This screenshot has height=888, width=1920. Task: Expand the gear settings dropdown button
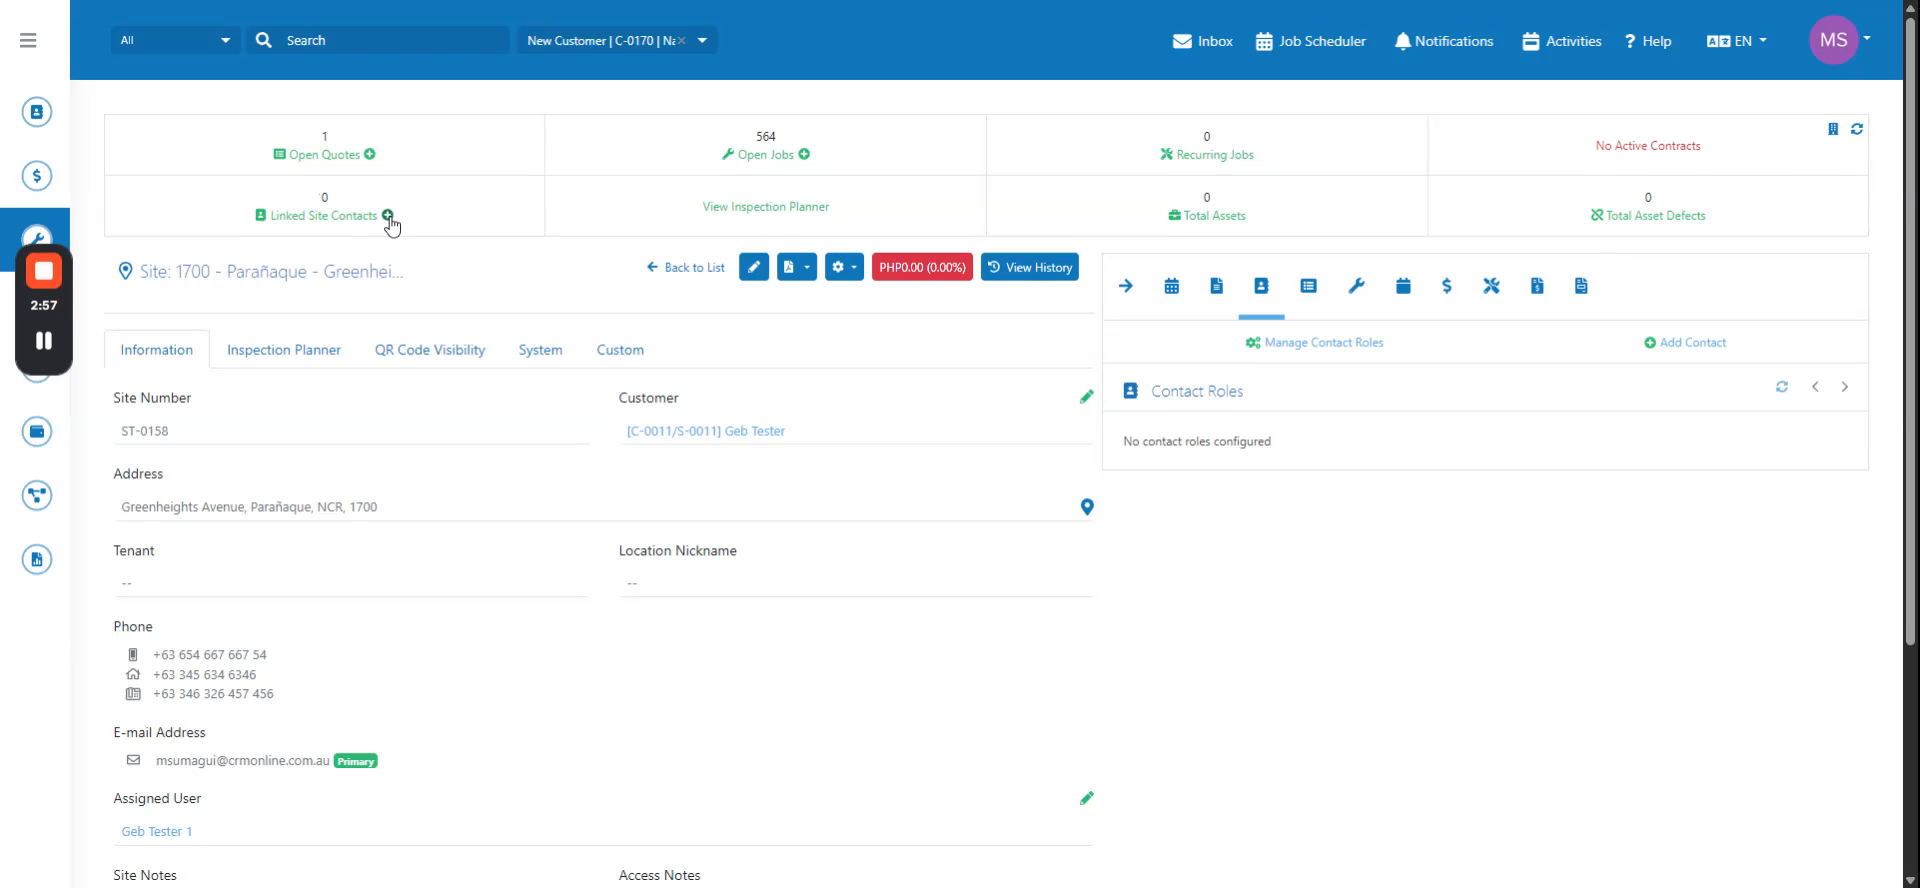(x=844, y=267)
